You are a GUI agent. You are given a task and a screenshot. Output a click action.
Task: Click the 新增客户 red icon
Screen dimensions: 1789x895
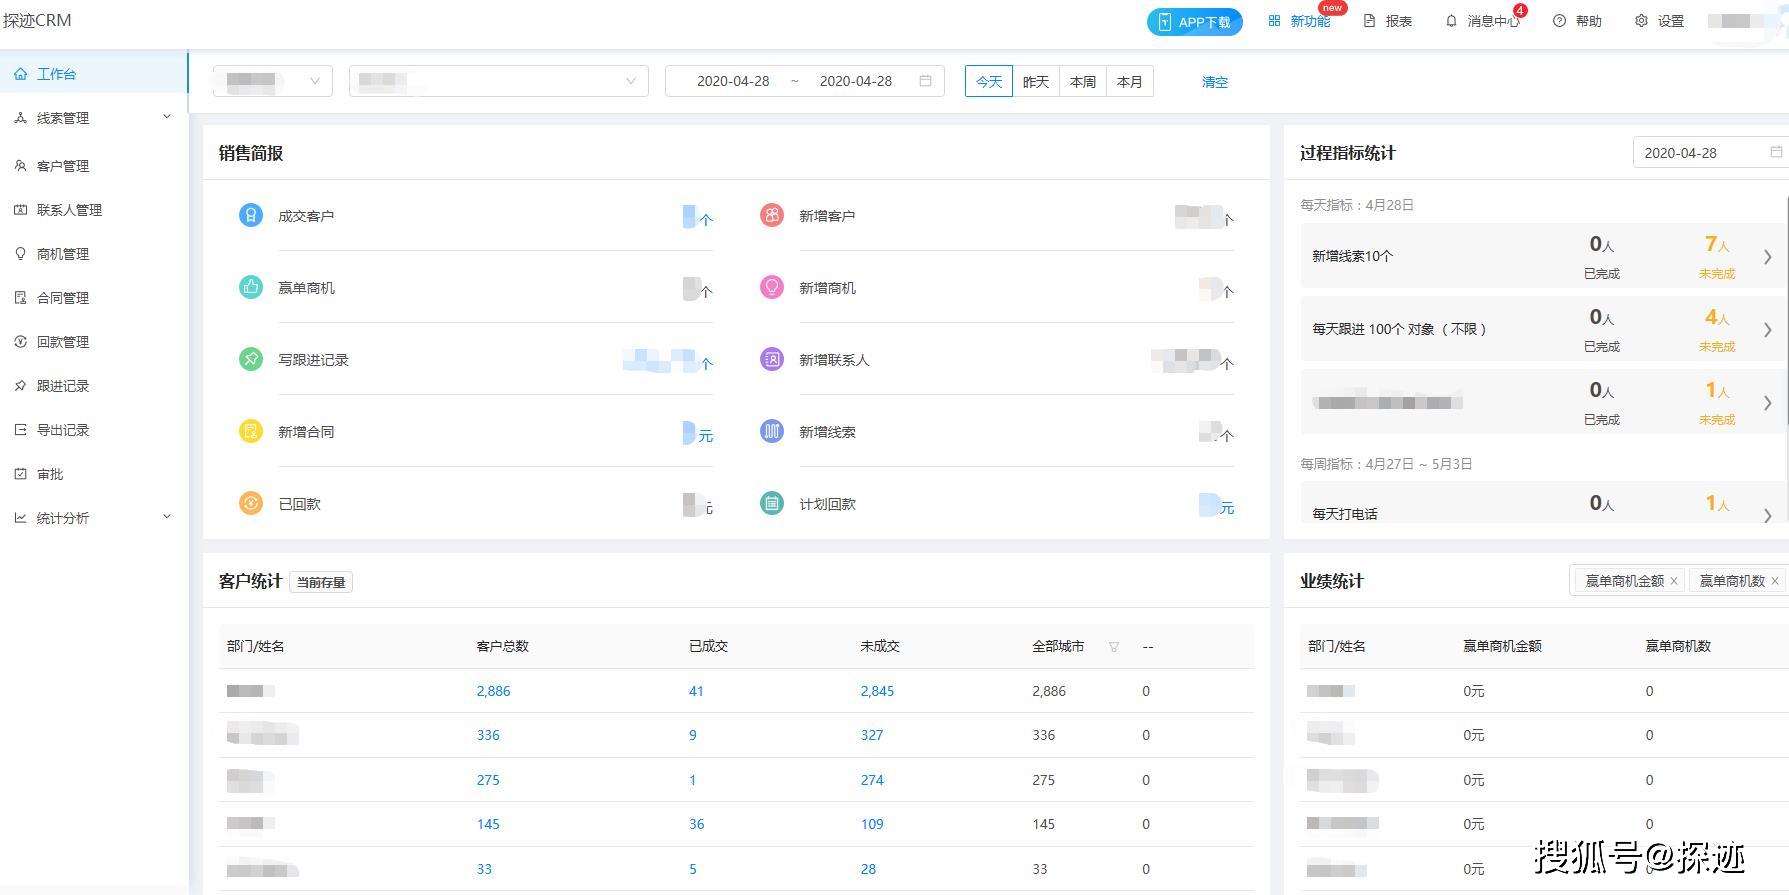pos(772,215)
